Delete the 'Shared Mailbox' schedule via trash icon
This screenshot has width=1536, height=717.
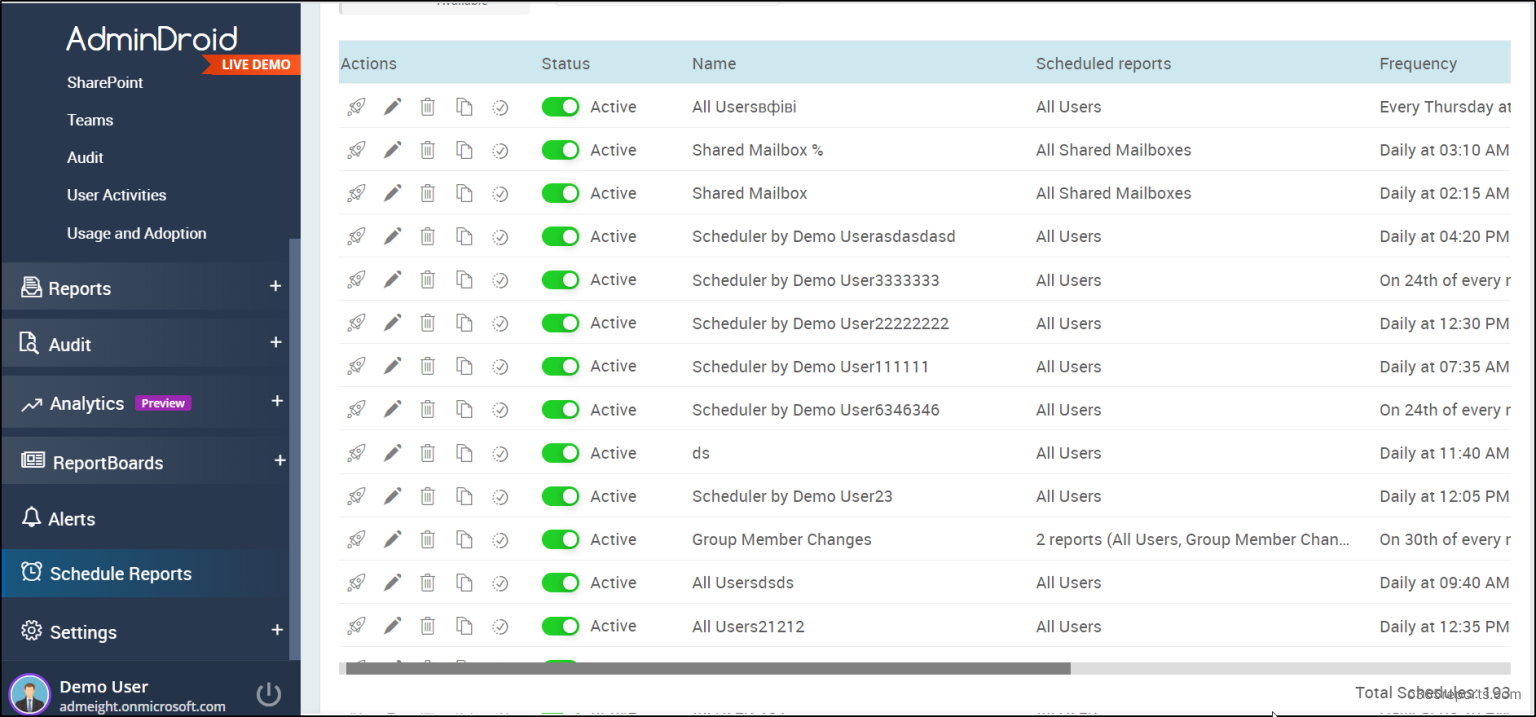coord(427,193)
